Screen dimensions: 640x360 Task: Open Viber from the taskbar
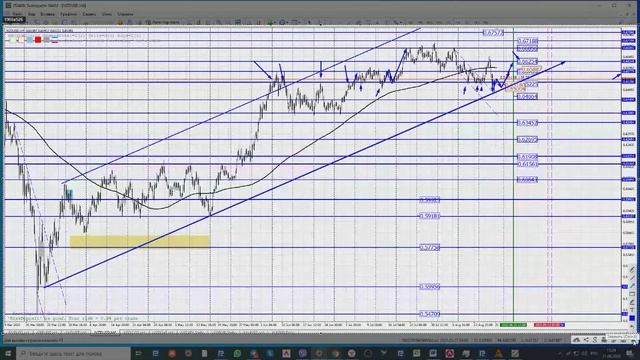302,353
